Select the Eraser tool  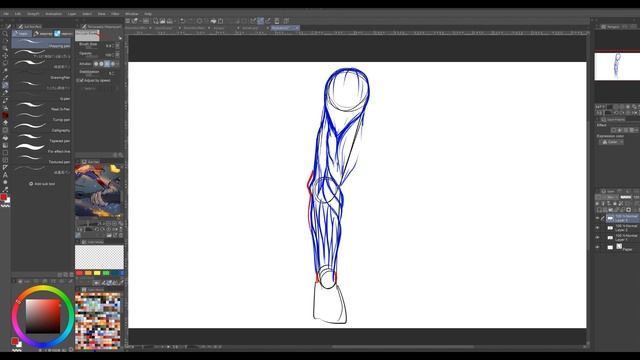point(5,123)
